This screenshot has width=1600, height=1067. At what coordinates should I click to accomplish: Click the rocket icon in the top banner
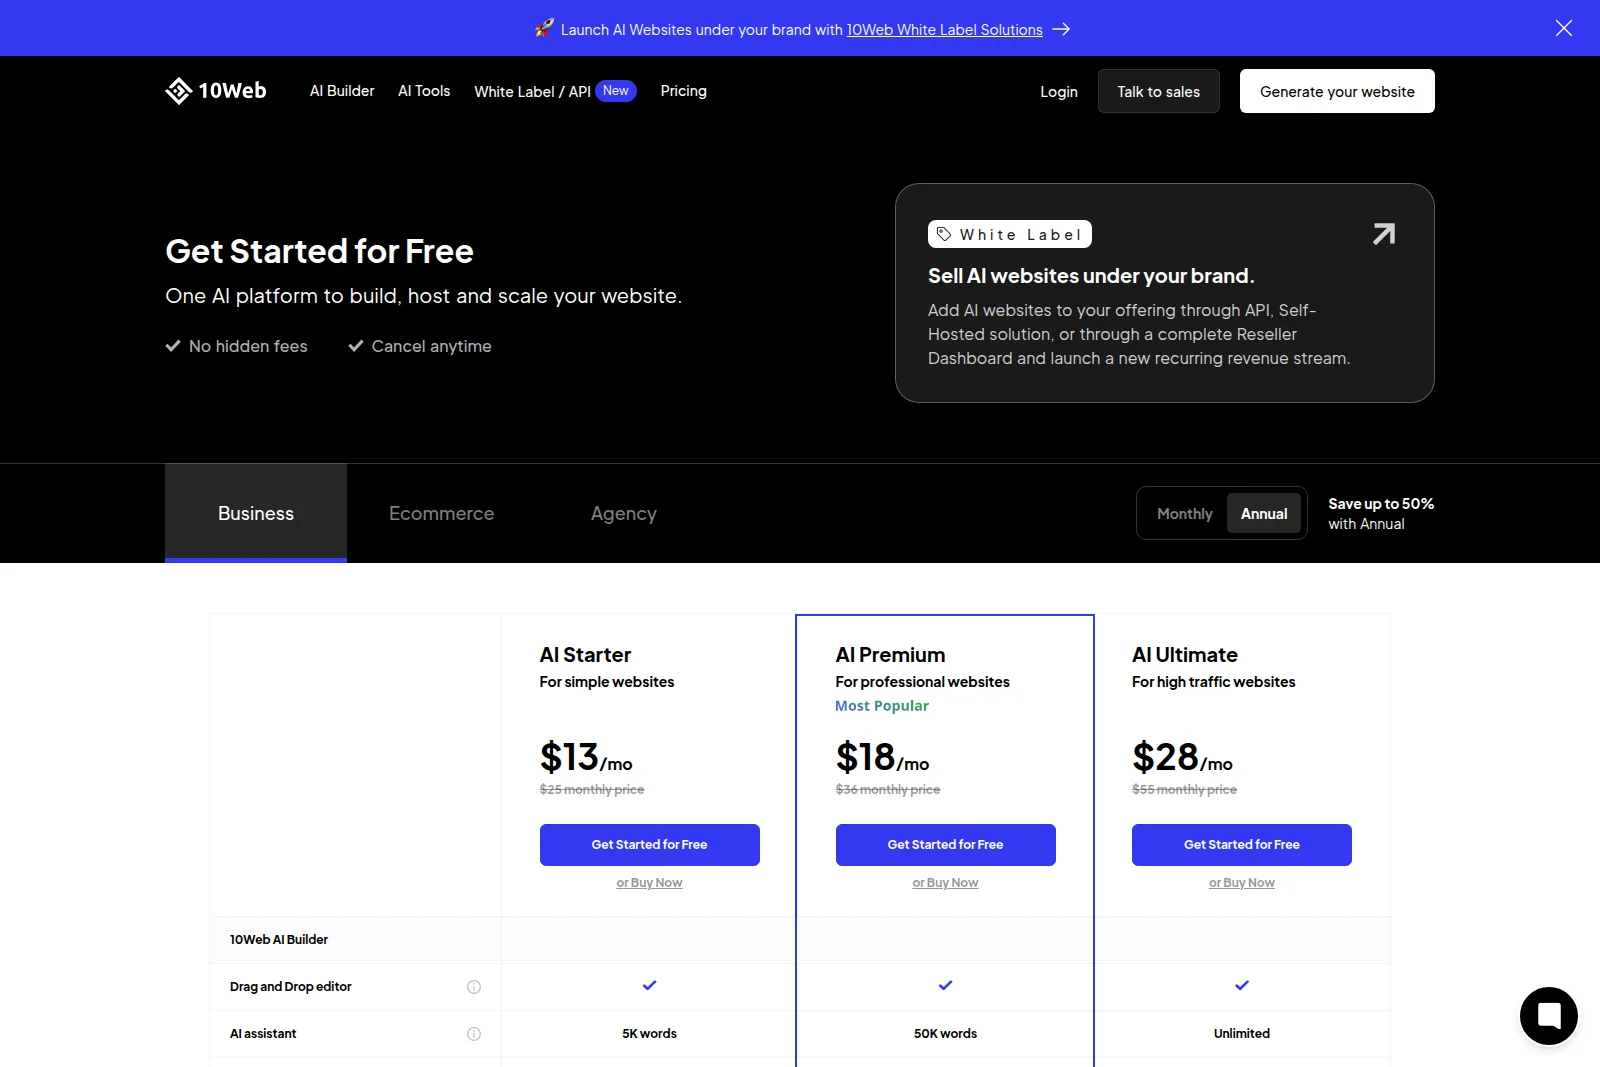click(x=543, y=29)
